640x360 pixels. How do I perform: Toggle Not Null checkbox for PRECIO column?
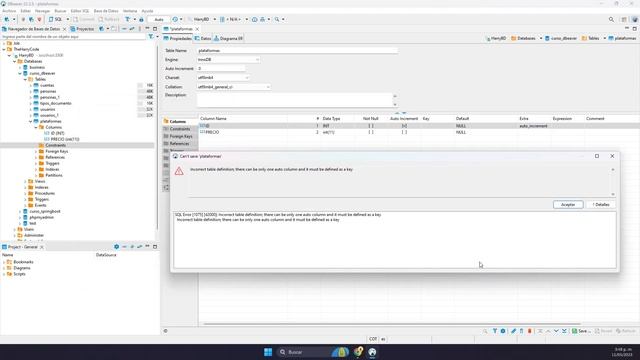coord(371,132)
